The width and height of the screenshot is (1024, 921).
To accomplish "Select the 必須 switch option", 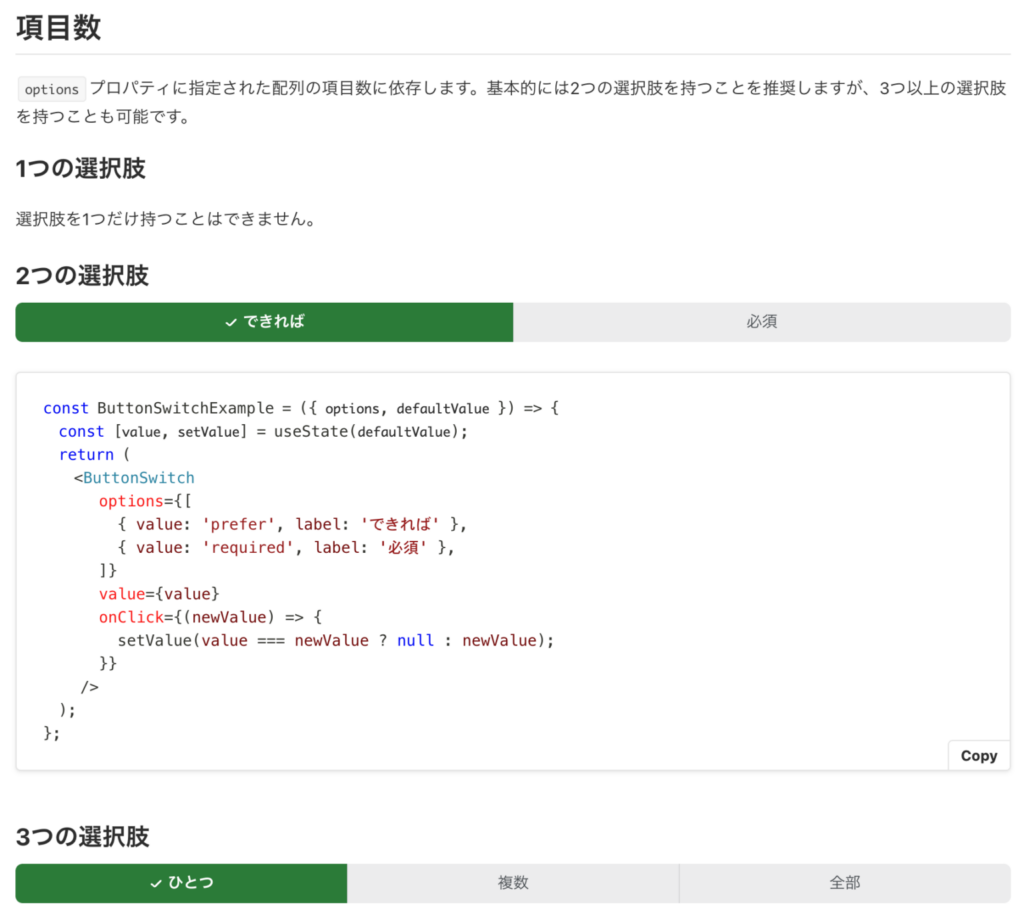I will click(764, 322).
